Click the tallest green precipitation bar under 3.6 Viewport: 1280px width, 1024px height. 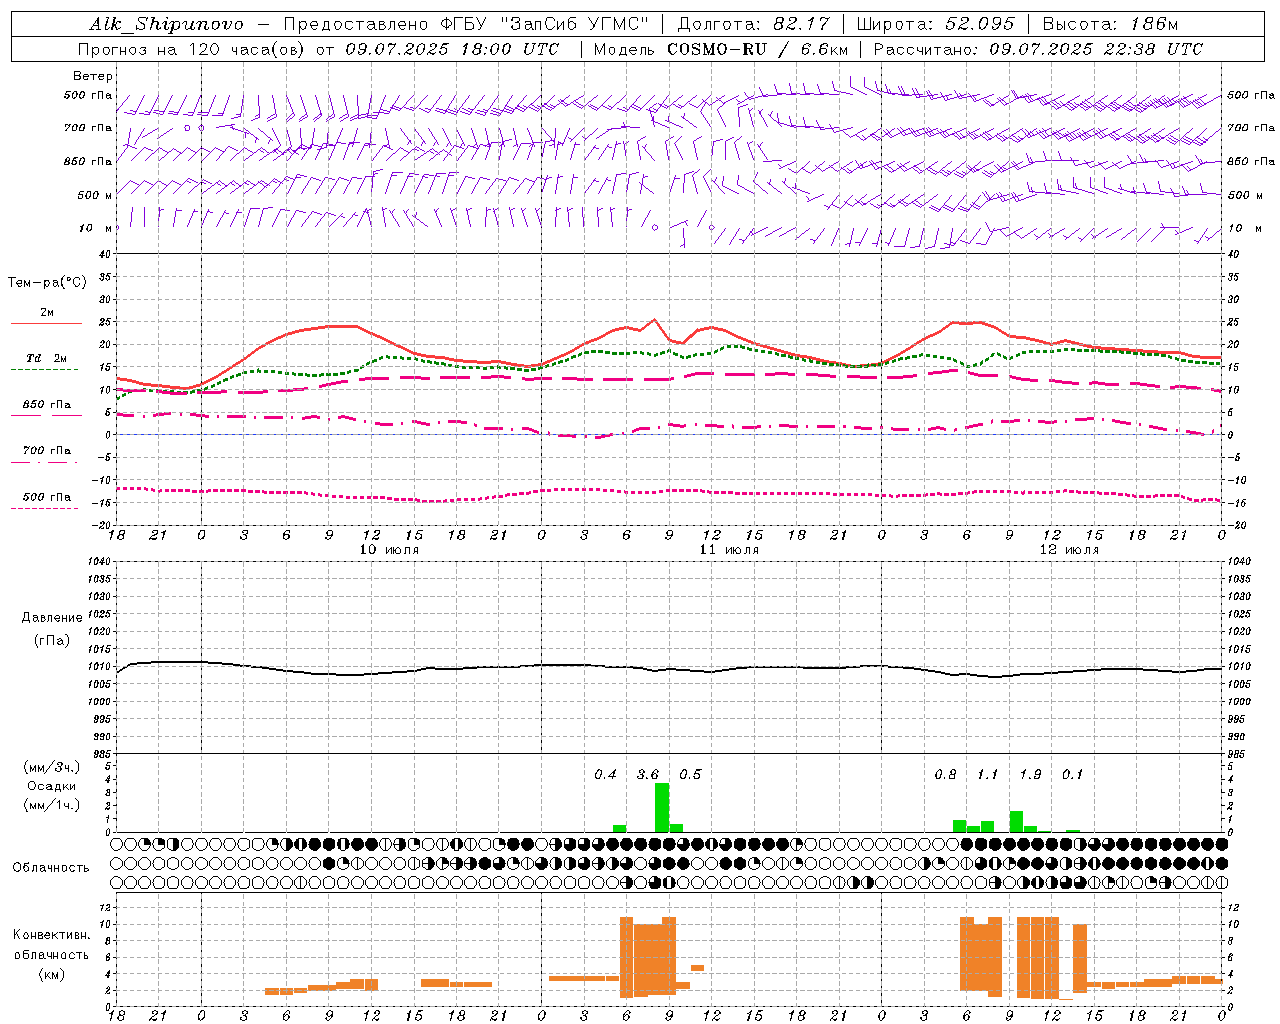point(662,807)
